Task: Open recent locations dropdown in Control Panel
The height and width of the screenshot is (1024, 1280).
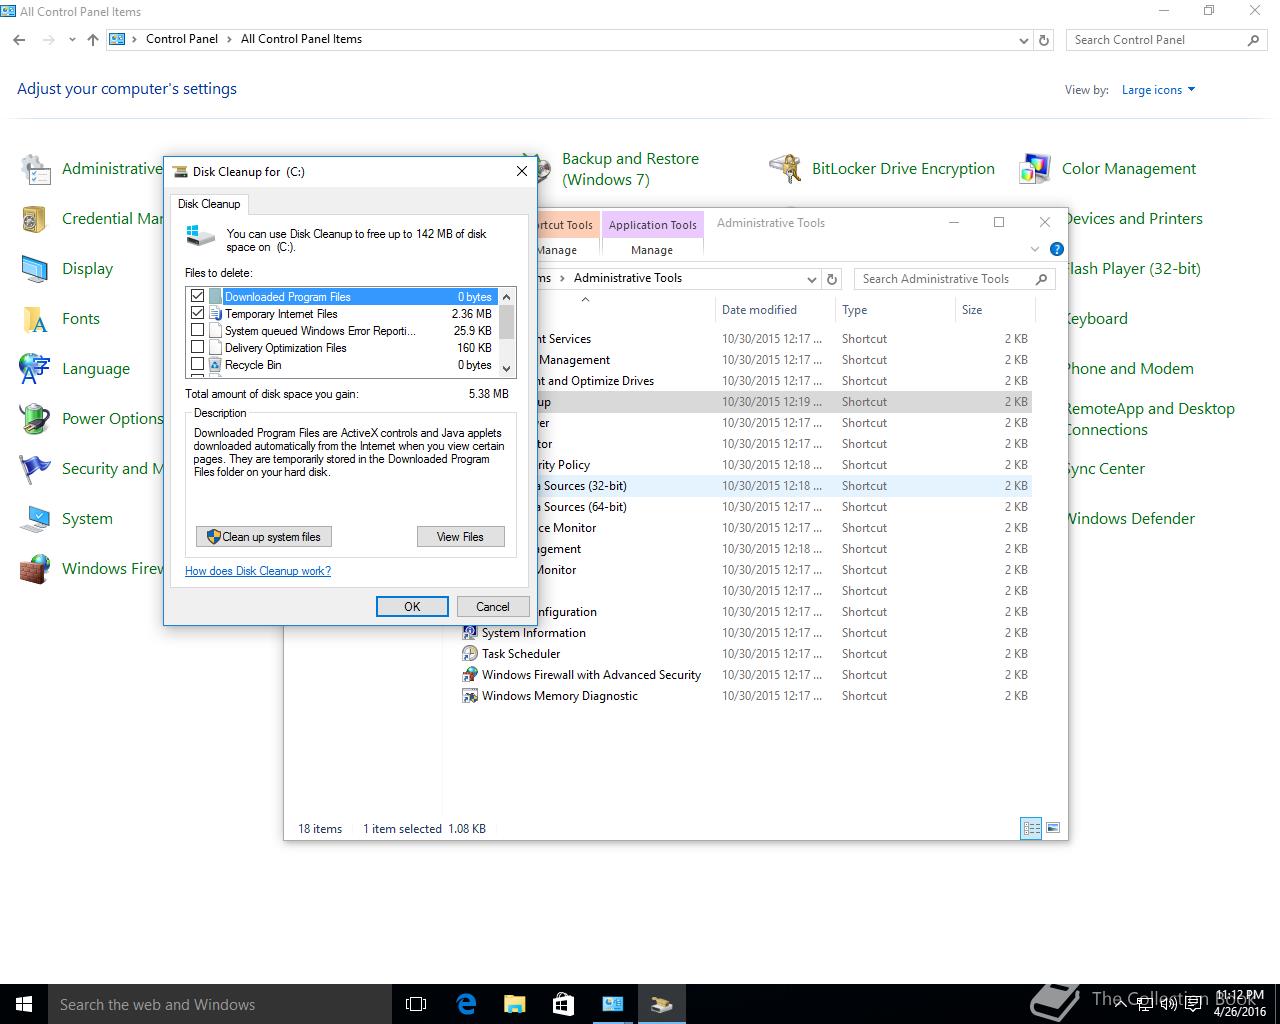Action: coord(72,40)
